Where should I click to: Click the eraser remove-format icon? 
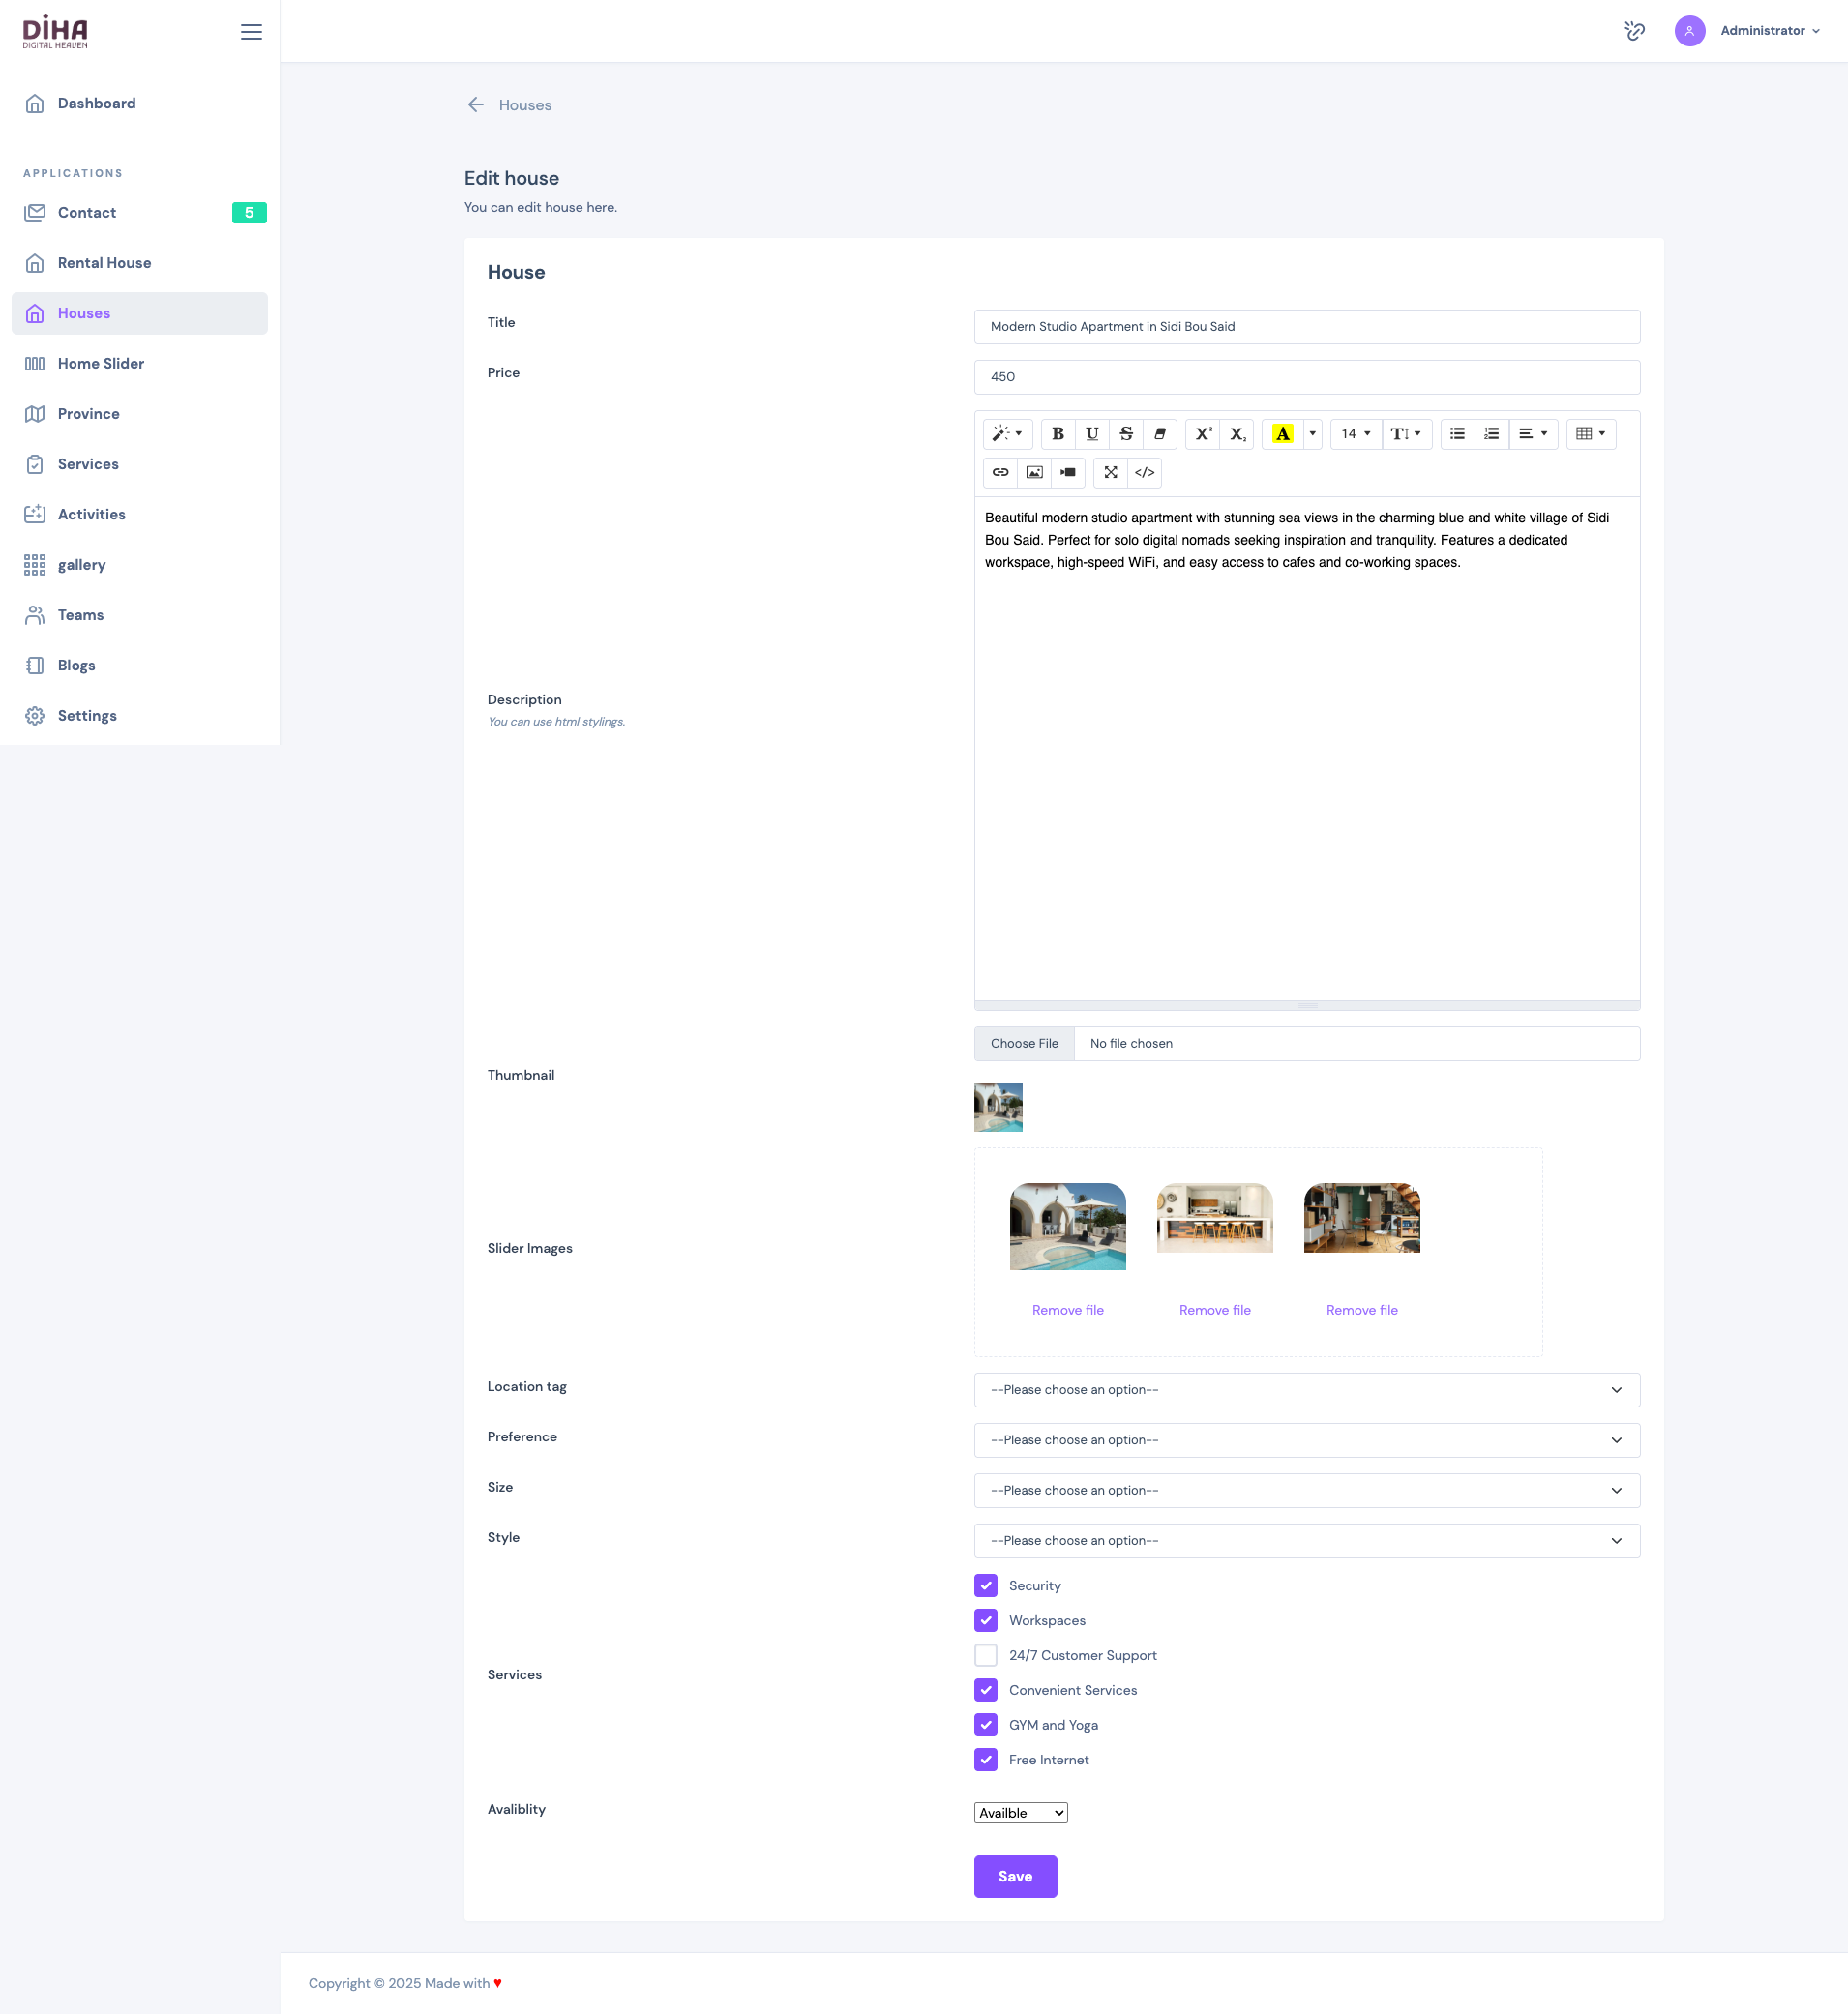pyautogui.click(x=1159, y=434)
